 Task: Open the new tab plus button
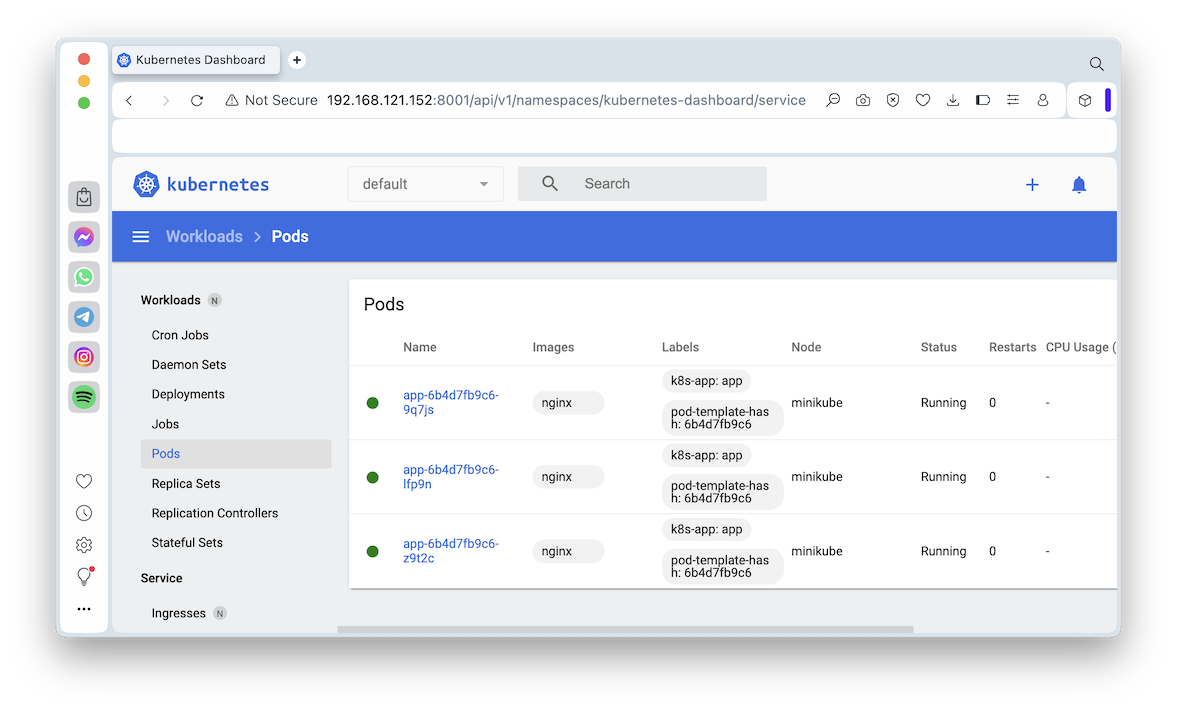click(x=297, y=60)
